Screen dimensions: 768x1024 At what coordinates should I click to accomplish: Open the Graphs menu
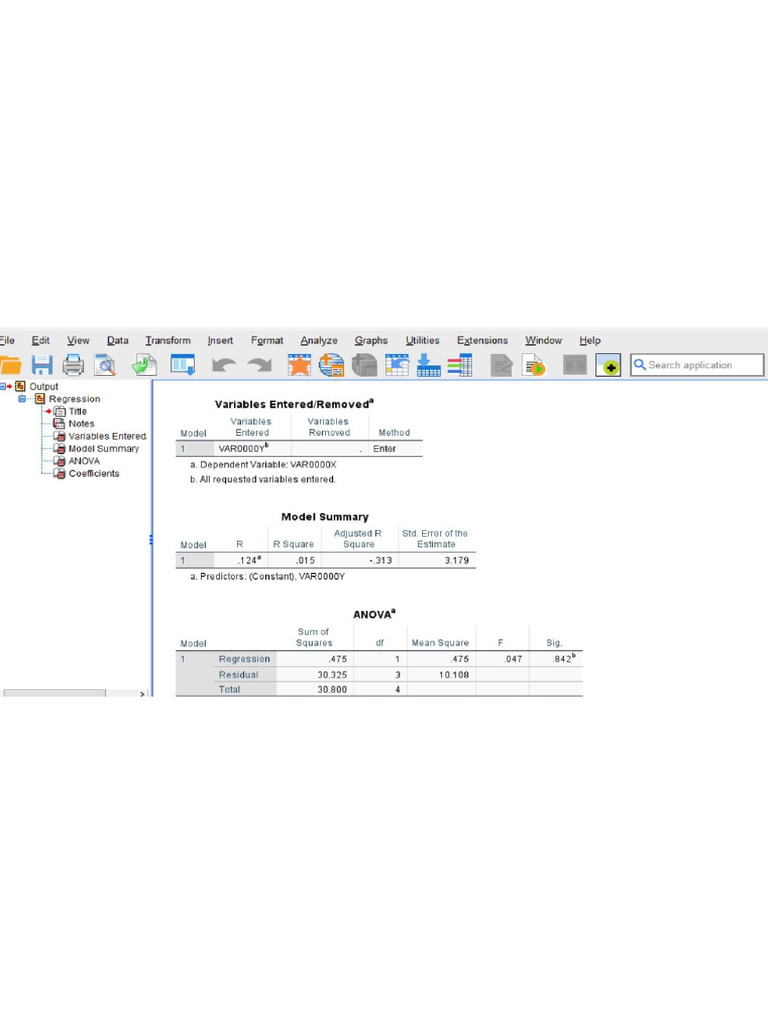[371, 340]
